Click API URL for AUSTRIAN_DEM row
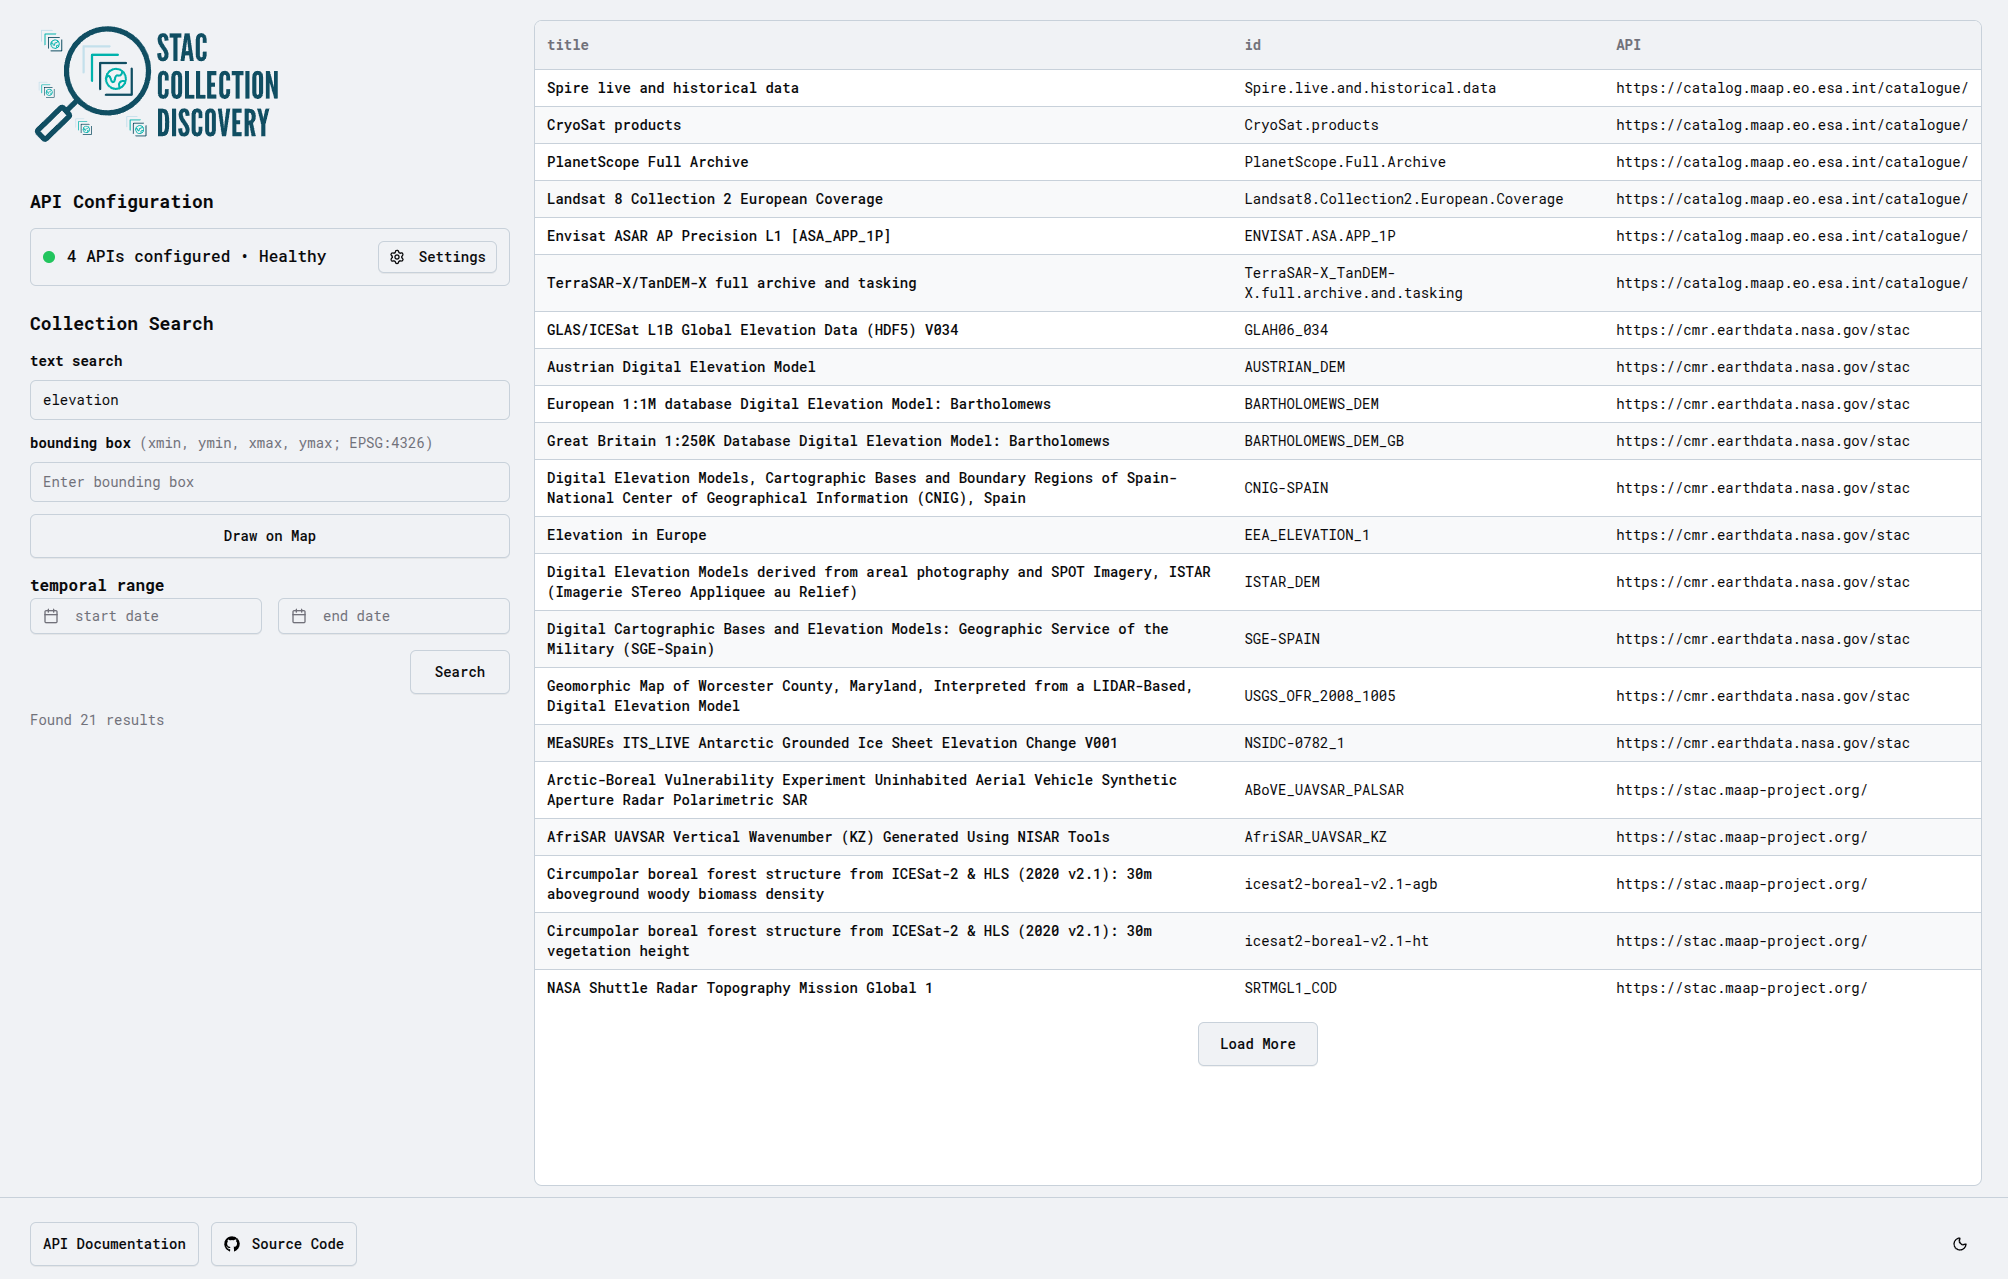 point(1763,367)
